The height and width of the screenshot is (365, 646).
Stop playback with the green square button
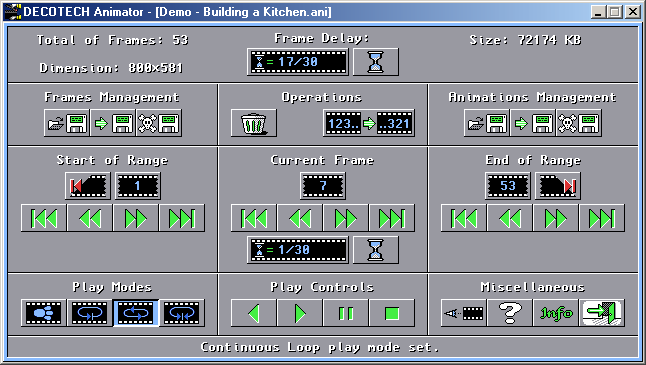click(x=392, y=313)
